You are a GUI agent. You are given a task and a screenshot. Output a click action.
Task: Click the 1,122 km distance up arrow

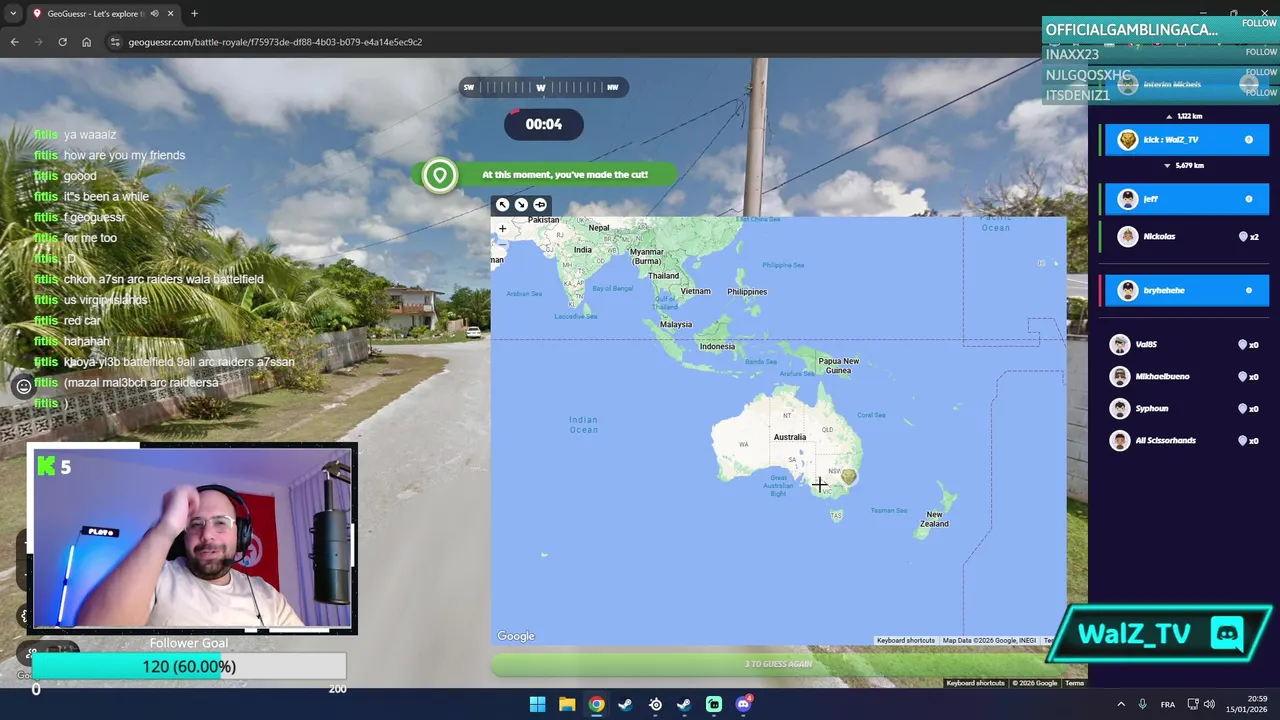tap(1169, 116)
